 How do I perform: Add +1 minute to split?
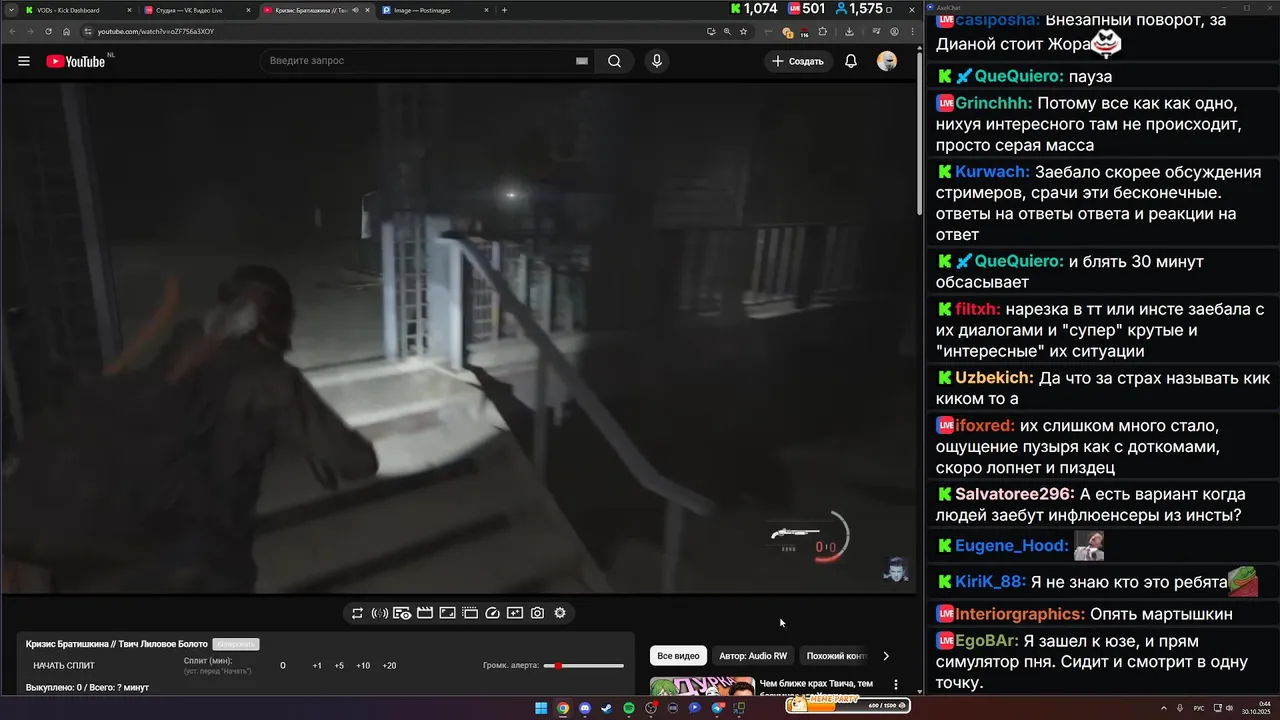[x=317, y=666]
